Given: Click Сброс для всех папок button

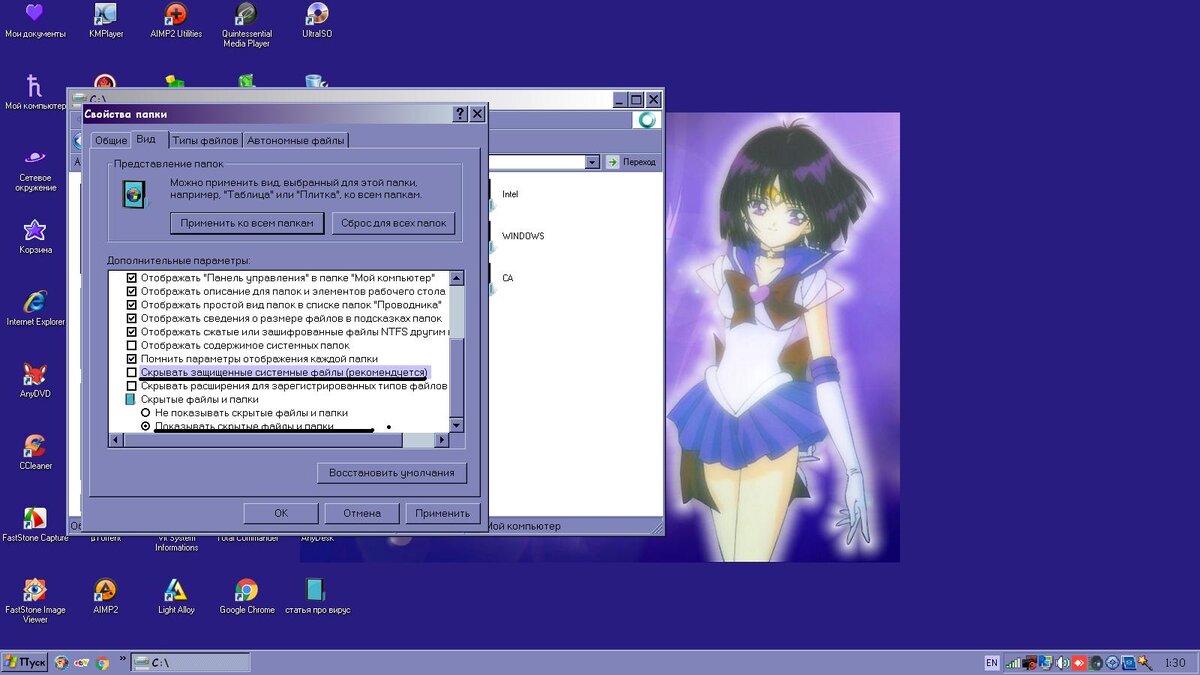Looking at the screenshot, I should [x=393, y=222].
